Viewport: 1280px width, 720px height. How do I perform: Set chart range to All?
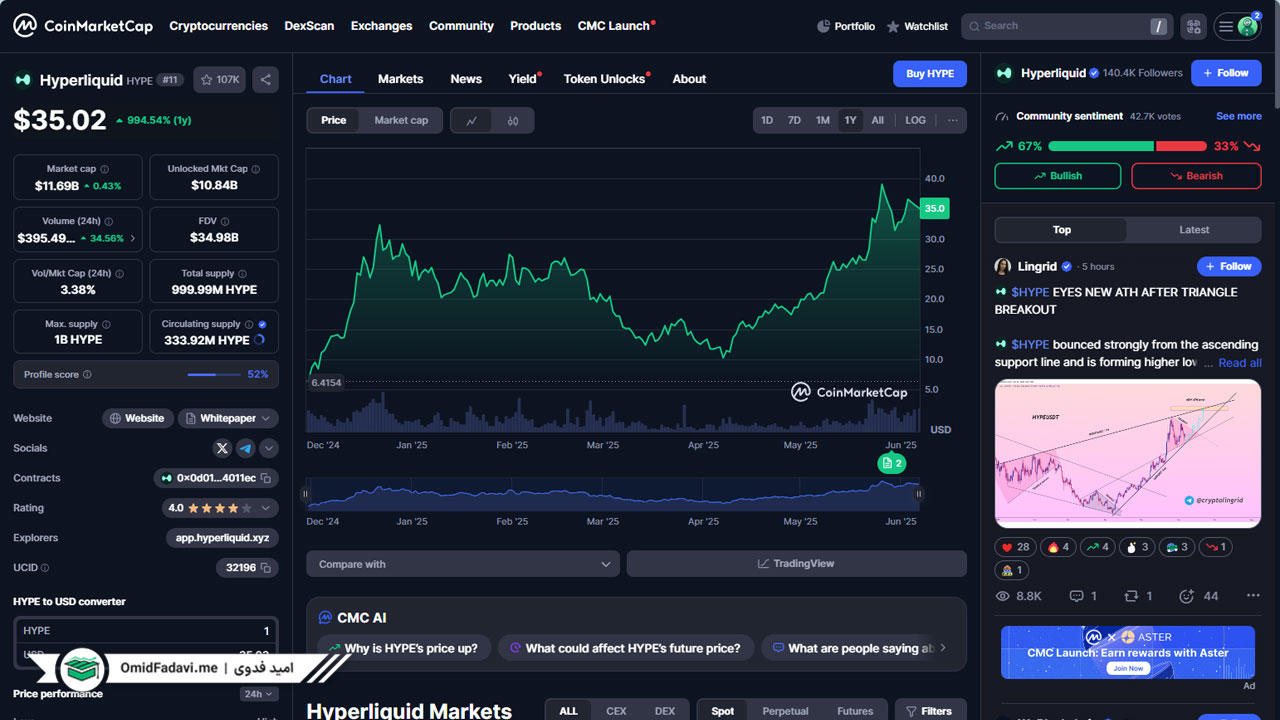[x=877, y=120]
